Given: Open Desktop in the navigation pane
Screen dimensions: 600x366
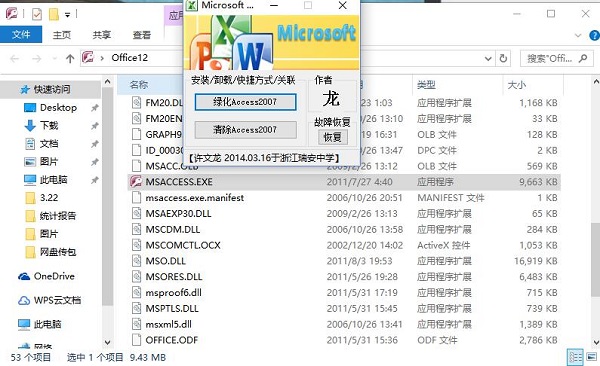Looking at the screenshot, I should point(58,108).
